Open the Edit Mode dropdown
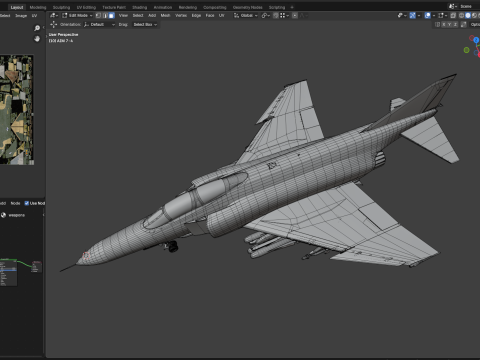480x360 pixels. point(77,15)
